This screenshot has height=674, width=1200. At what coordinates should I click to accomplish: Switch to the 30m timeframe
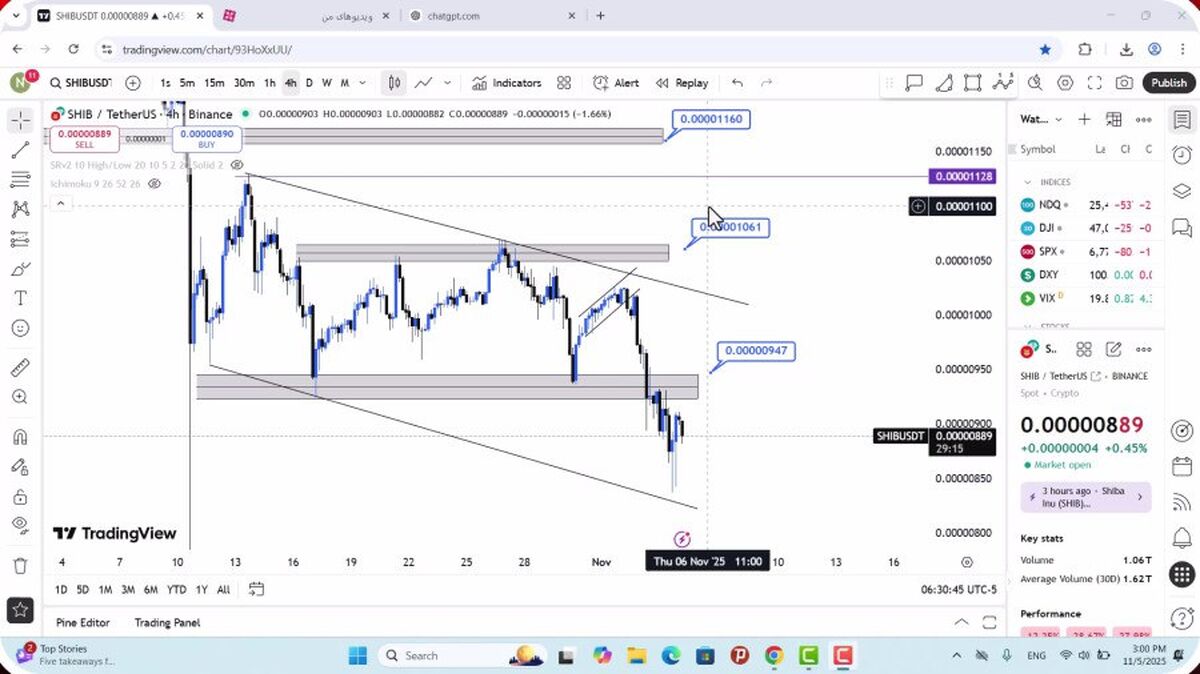click(244, 83)
